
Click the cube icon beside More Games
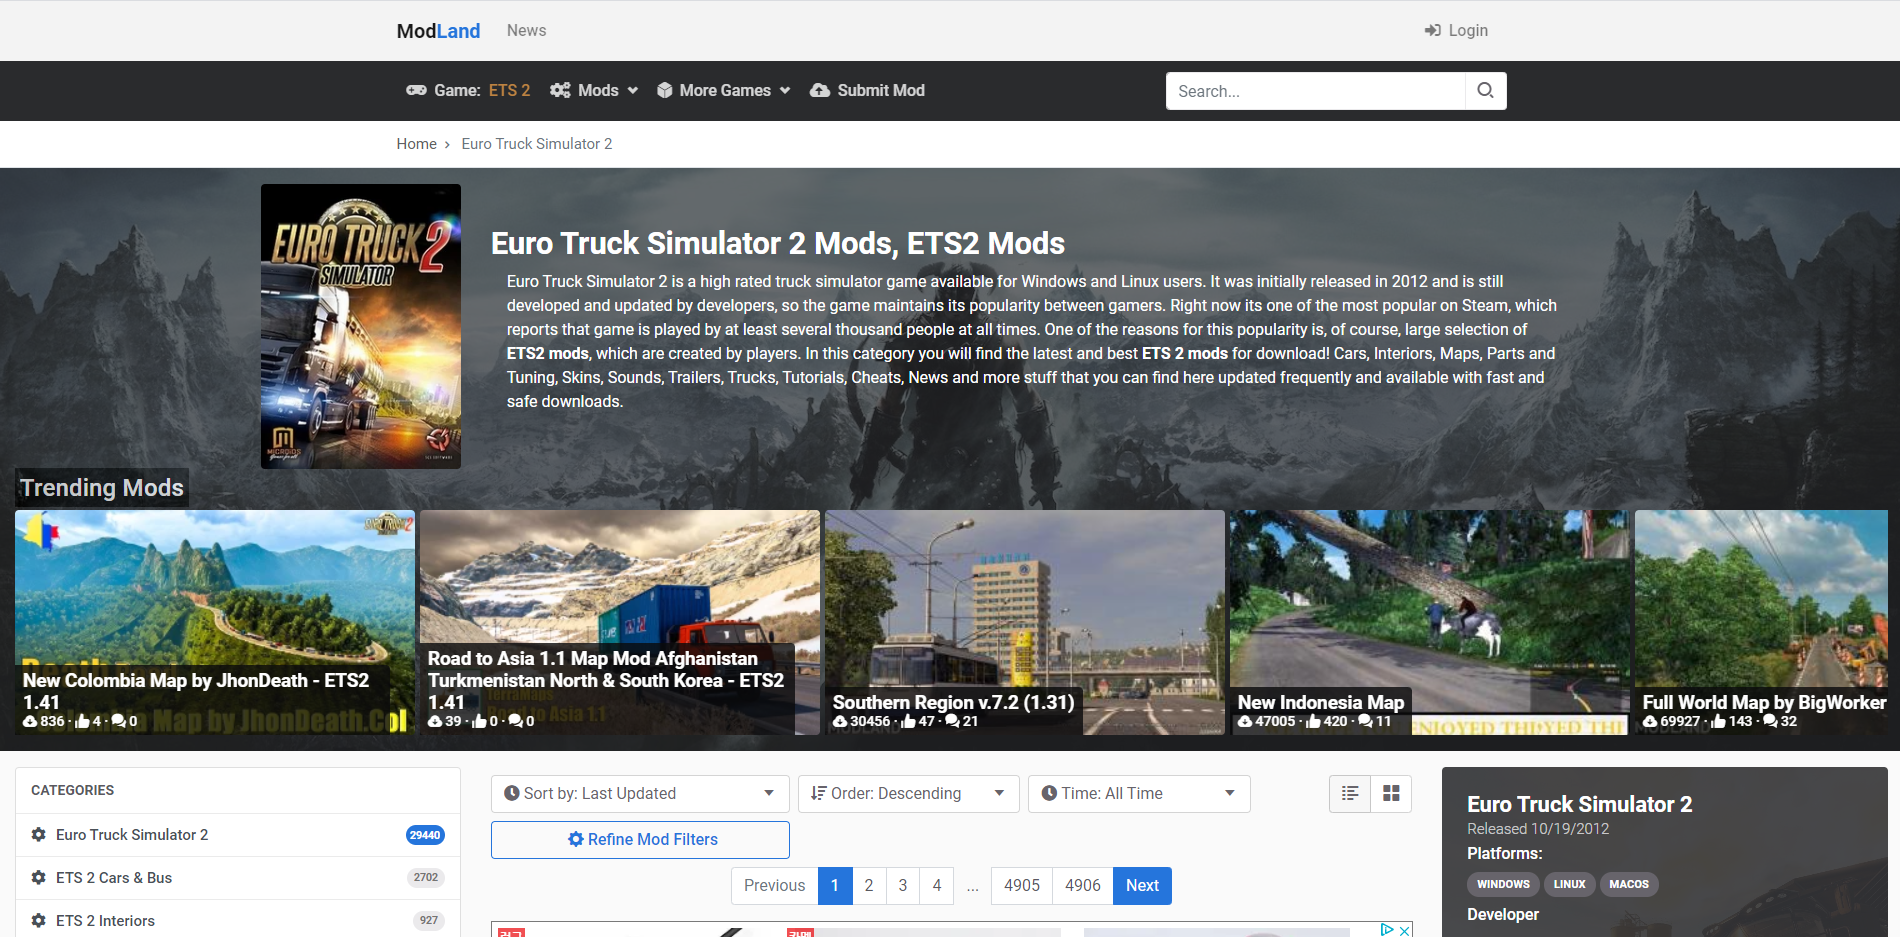tap(664, 91)
